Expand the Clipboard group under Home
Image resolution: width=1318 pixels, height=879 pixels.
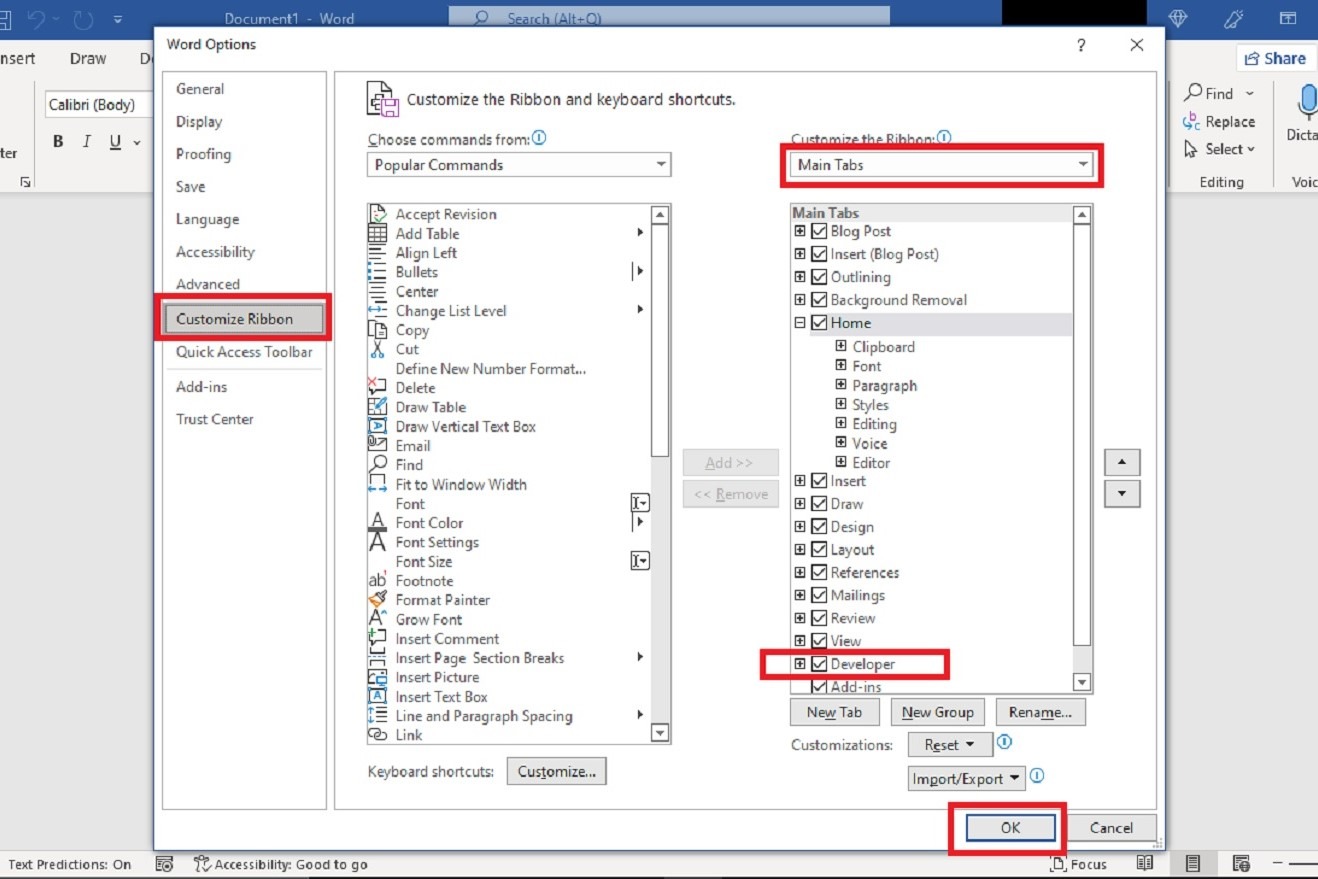(840, 346)
